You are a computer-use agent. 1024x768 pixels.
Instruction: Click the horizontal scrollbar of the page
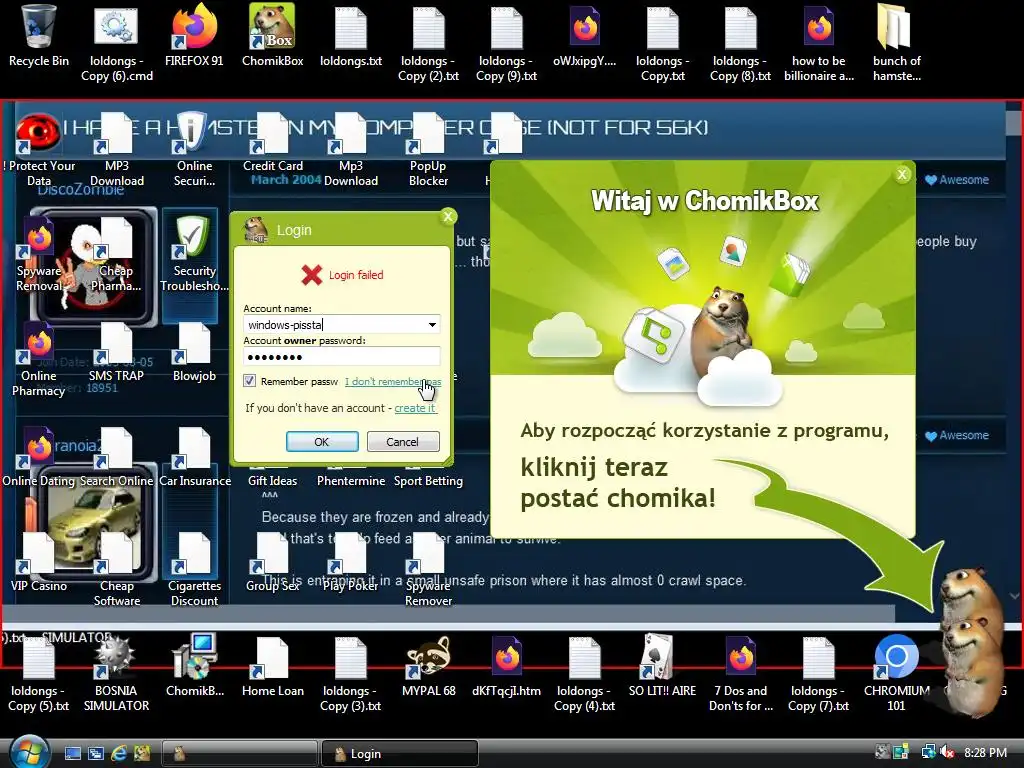pyautogui.click(x=449, y=613)
